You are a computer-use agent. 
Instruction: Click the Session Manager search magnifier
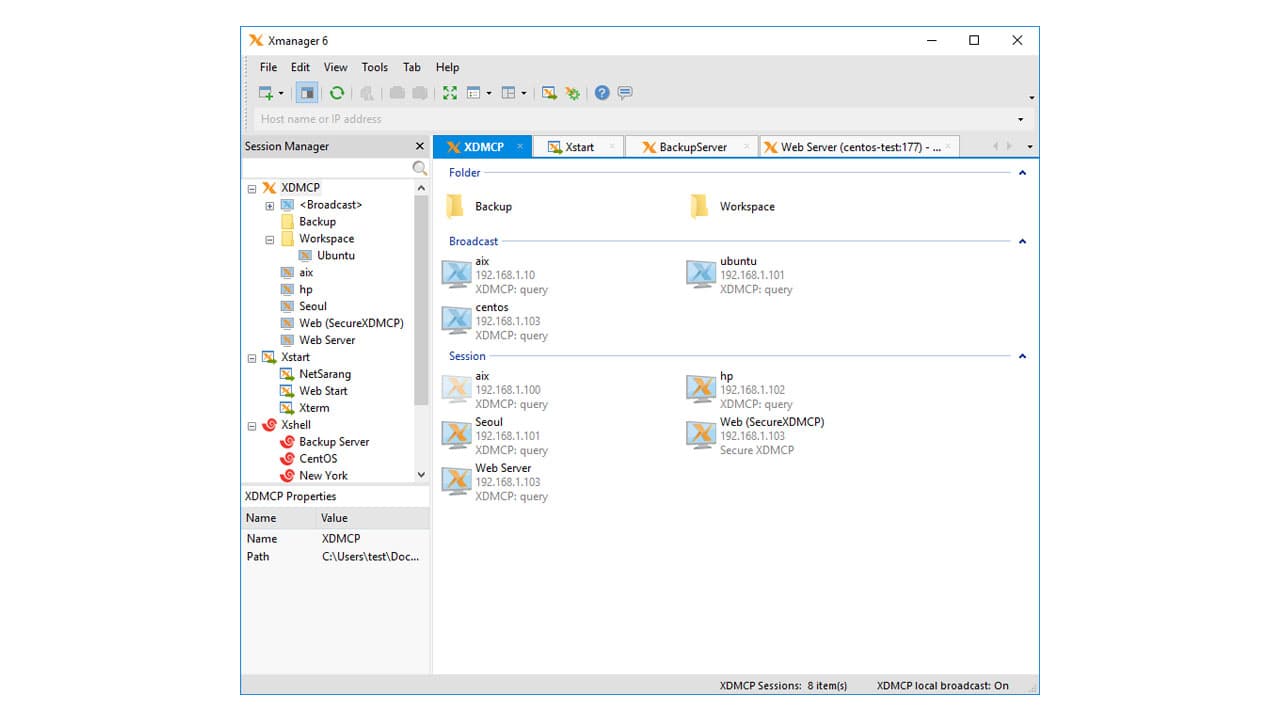coord(419,168)
